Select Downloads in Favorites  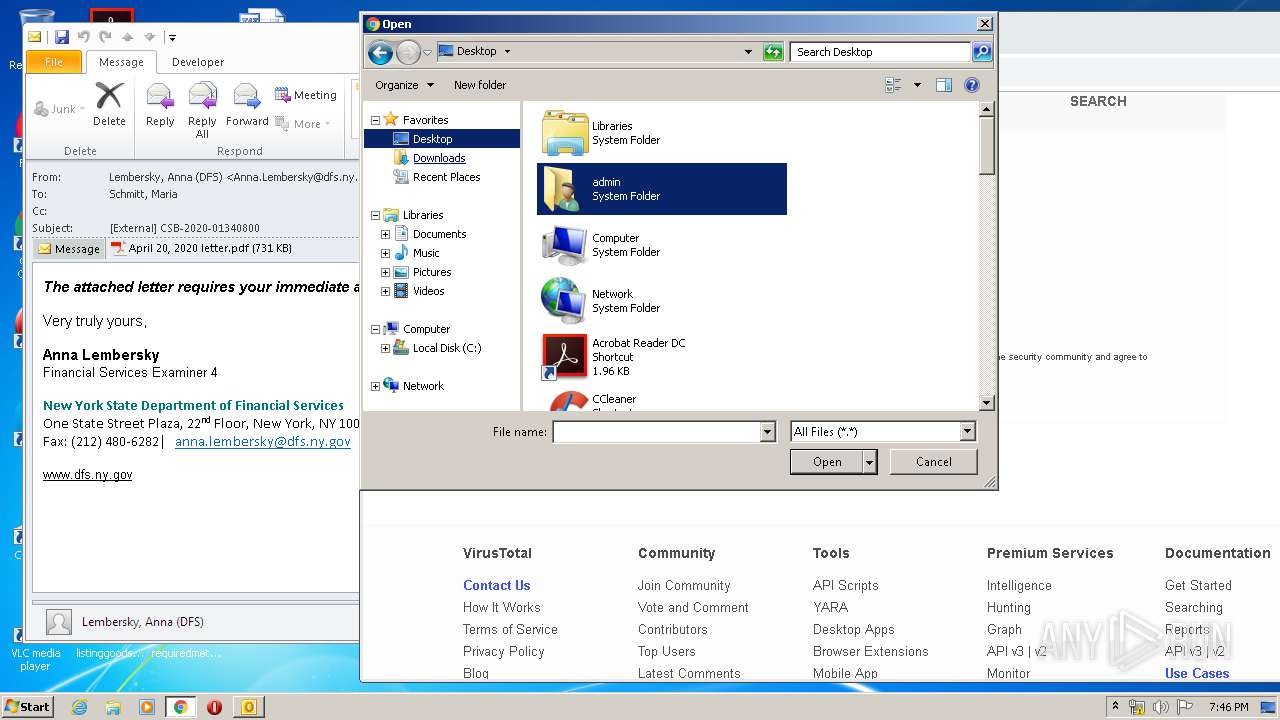click(439, 158)
